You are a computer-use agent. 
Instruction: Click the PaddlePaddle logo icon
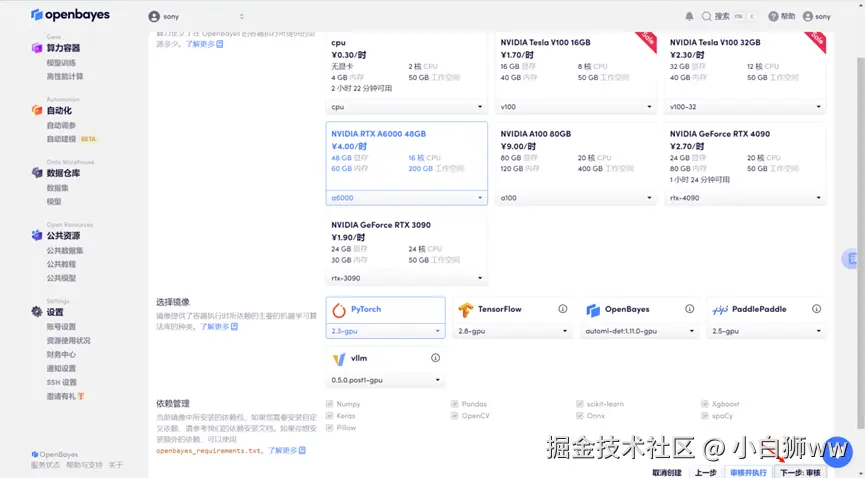click(x=720, y=310)
